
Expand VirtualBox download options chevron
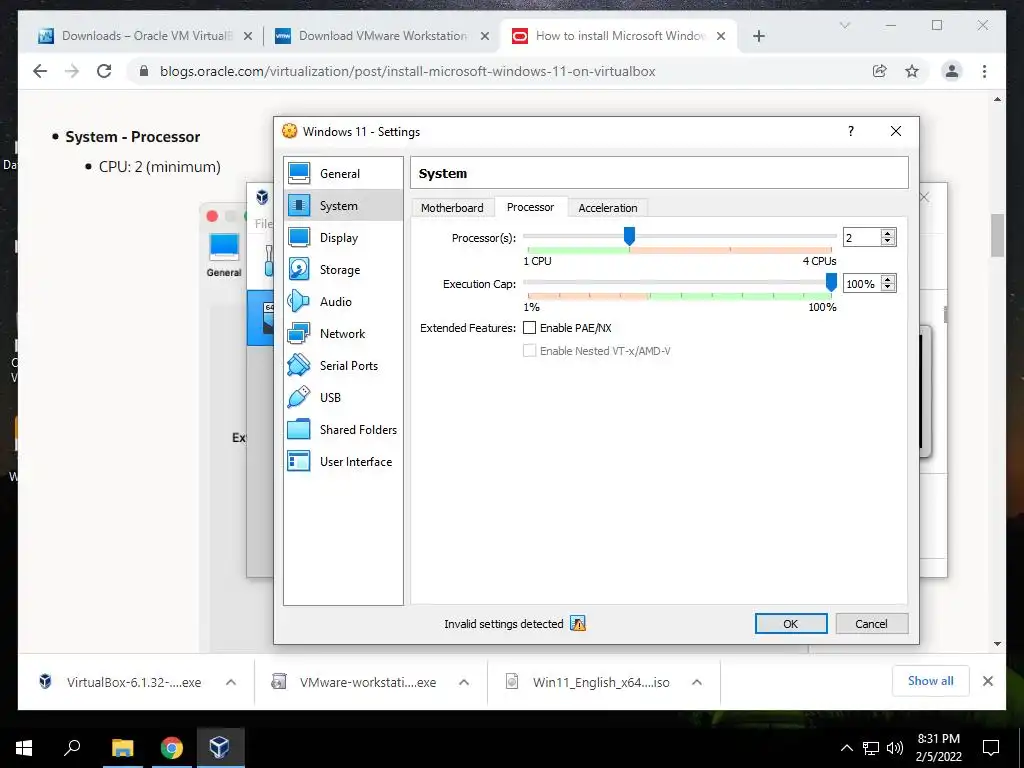point(231,682)
